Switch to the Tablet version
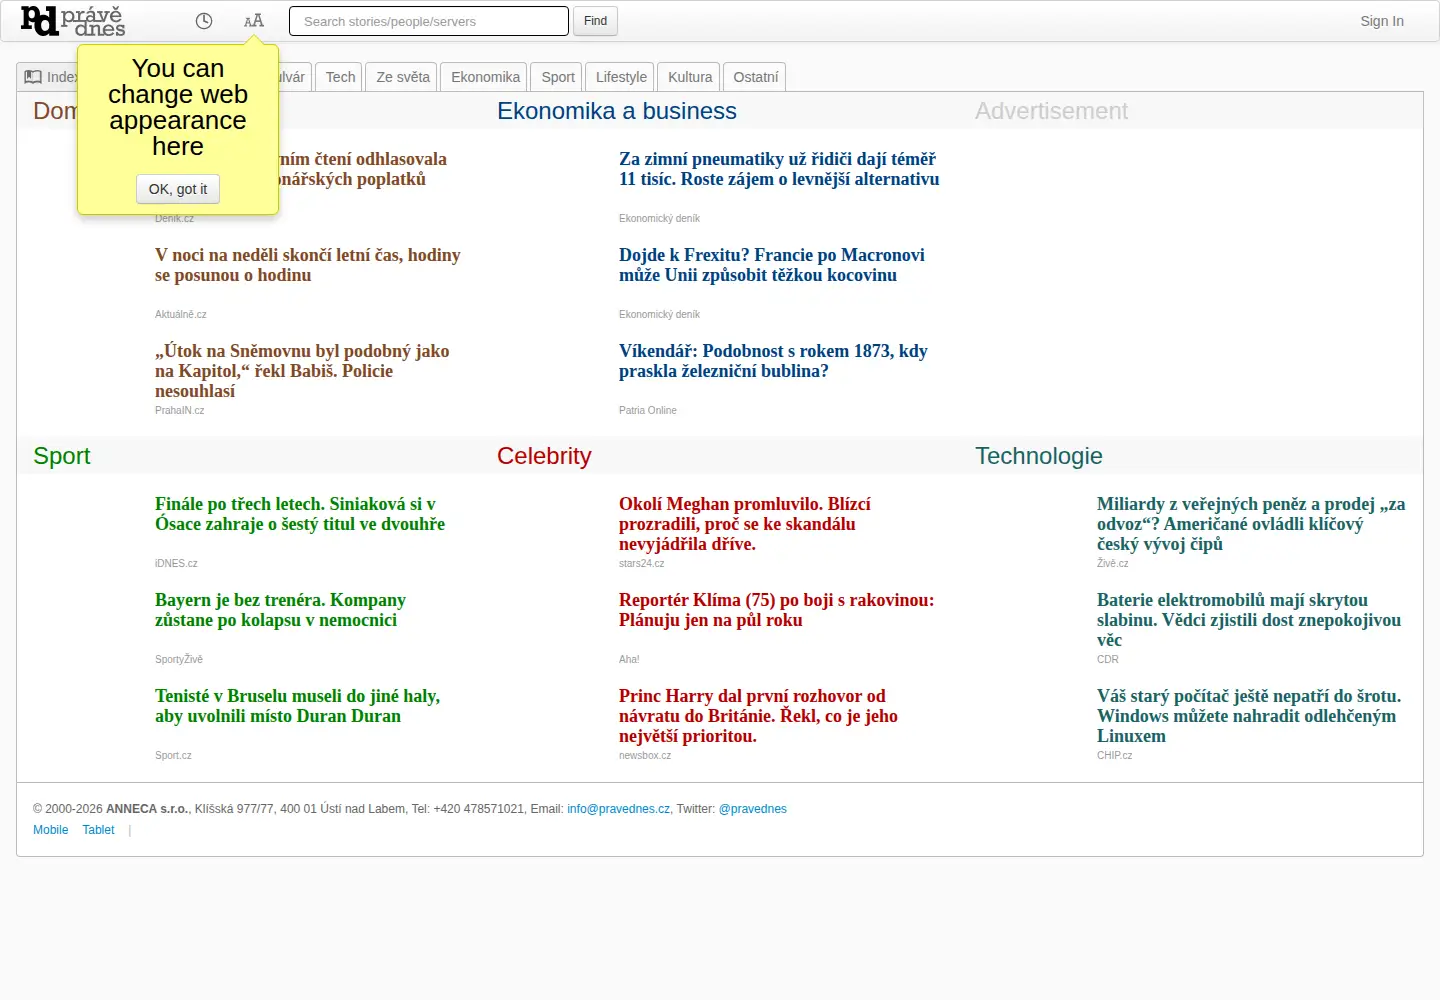Viewport: 1440px width, 1000px height. tap(98, 830)
